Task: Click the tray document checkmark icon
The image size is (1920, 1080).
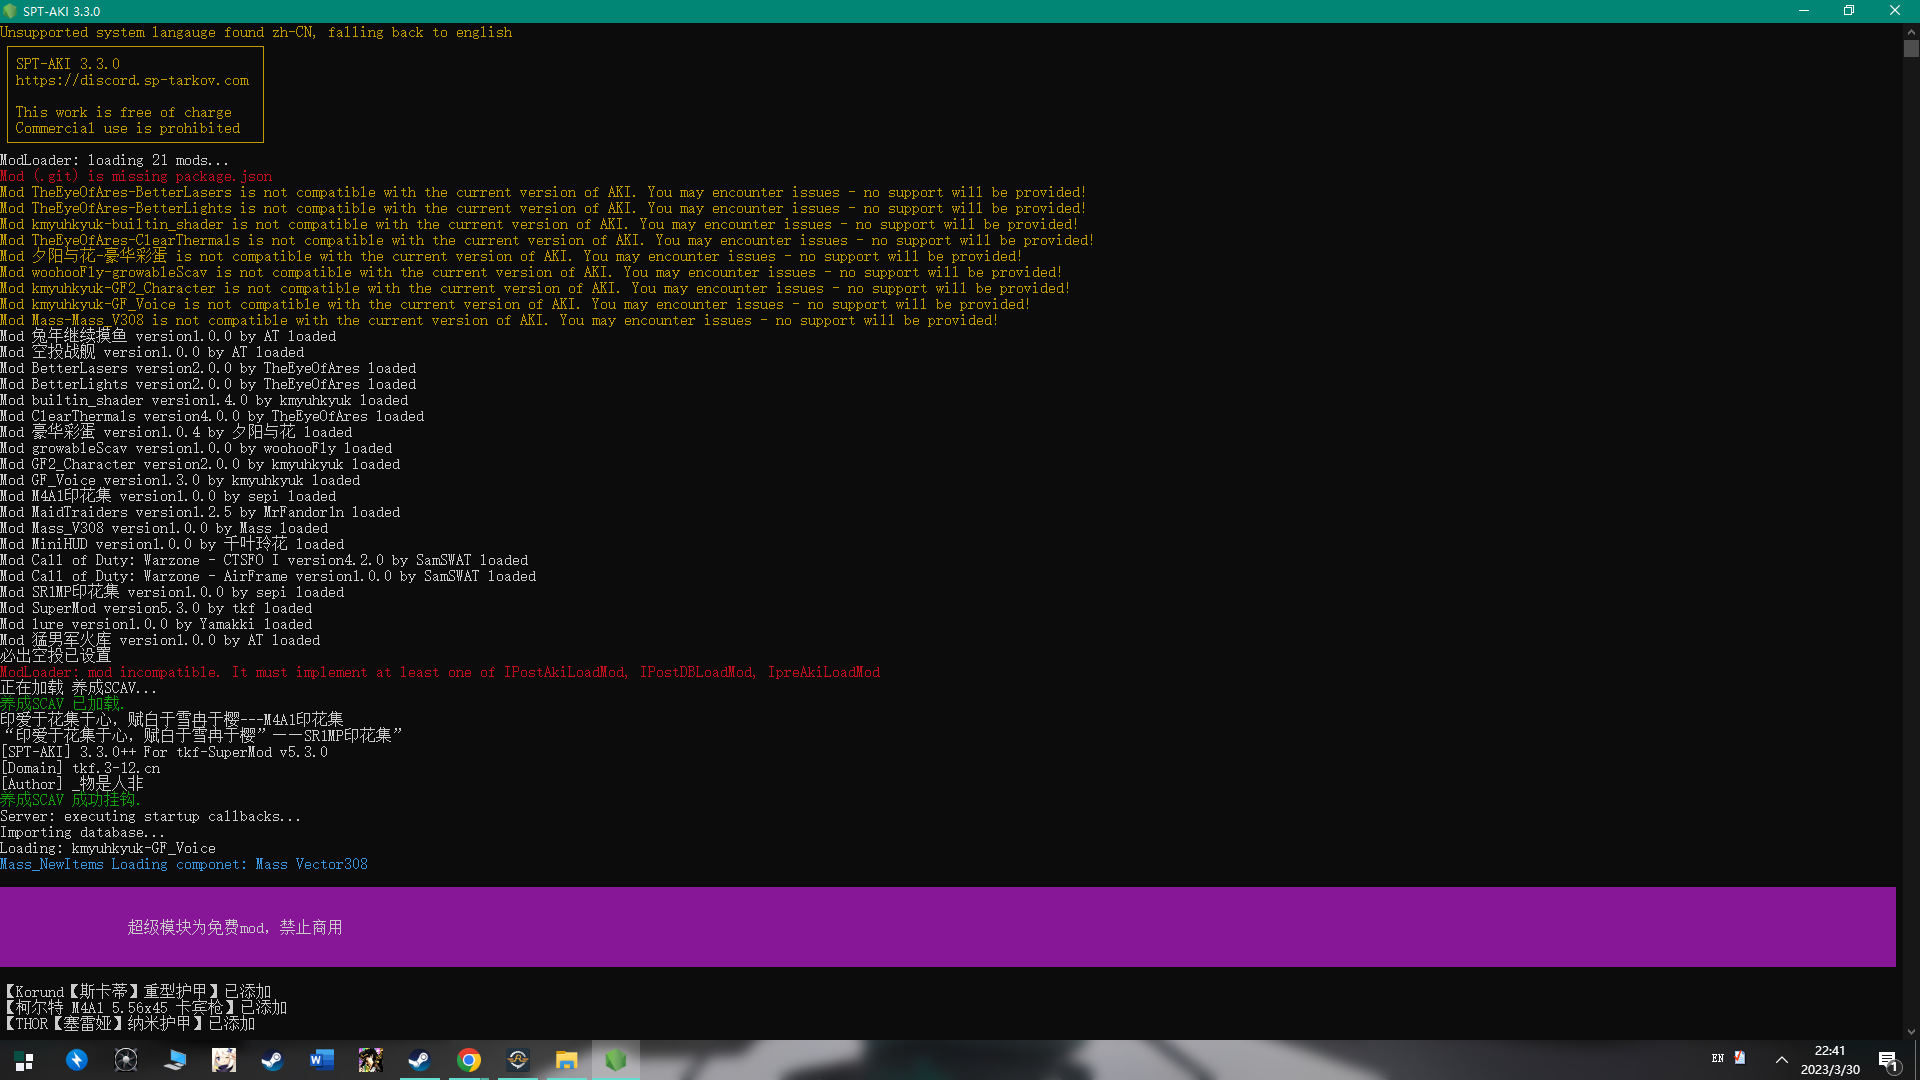Action: coord(1740,1058)
